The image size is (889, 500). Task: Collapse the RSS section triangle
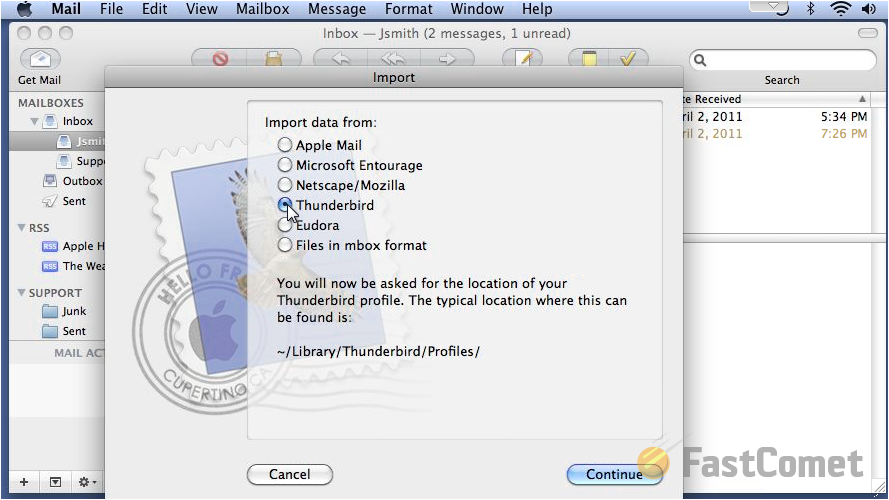pyautogui.click(x=21, y=227)
